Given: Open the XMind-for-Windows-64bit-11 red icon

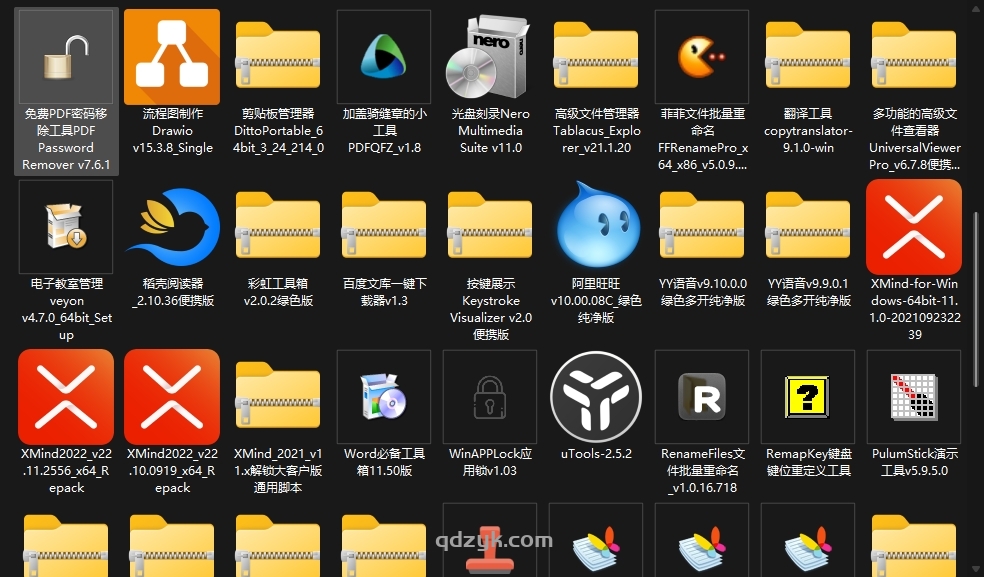Looking at the screenshot, I should click(914, 227).
